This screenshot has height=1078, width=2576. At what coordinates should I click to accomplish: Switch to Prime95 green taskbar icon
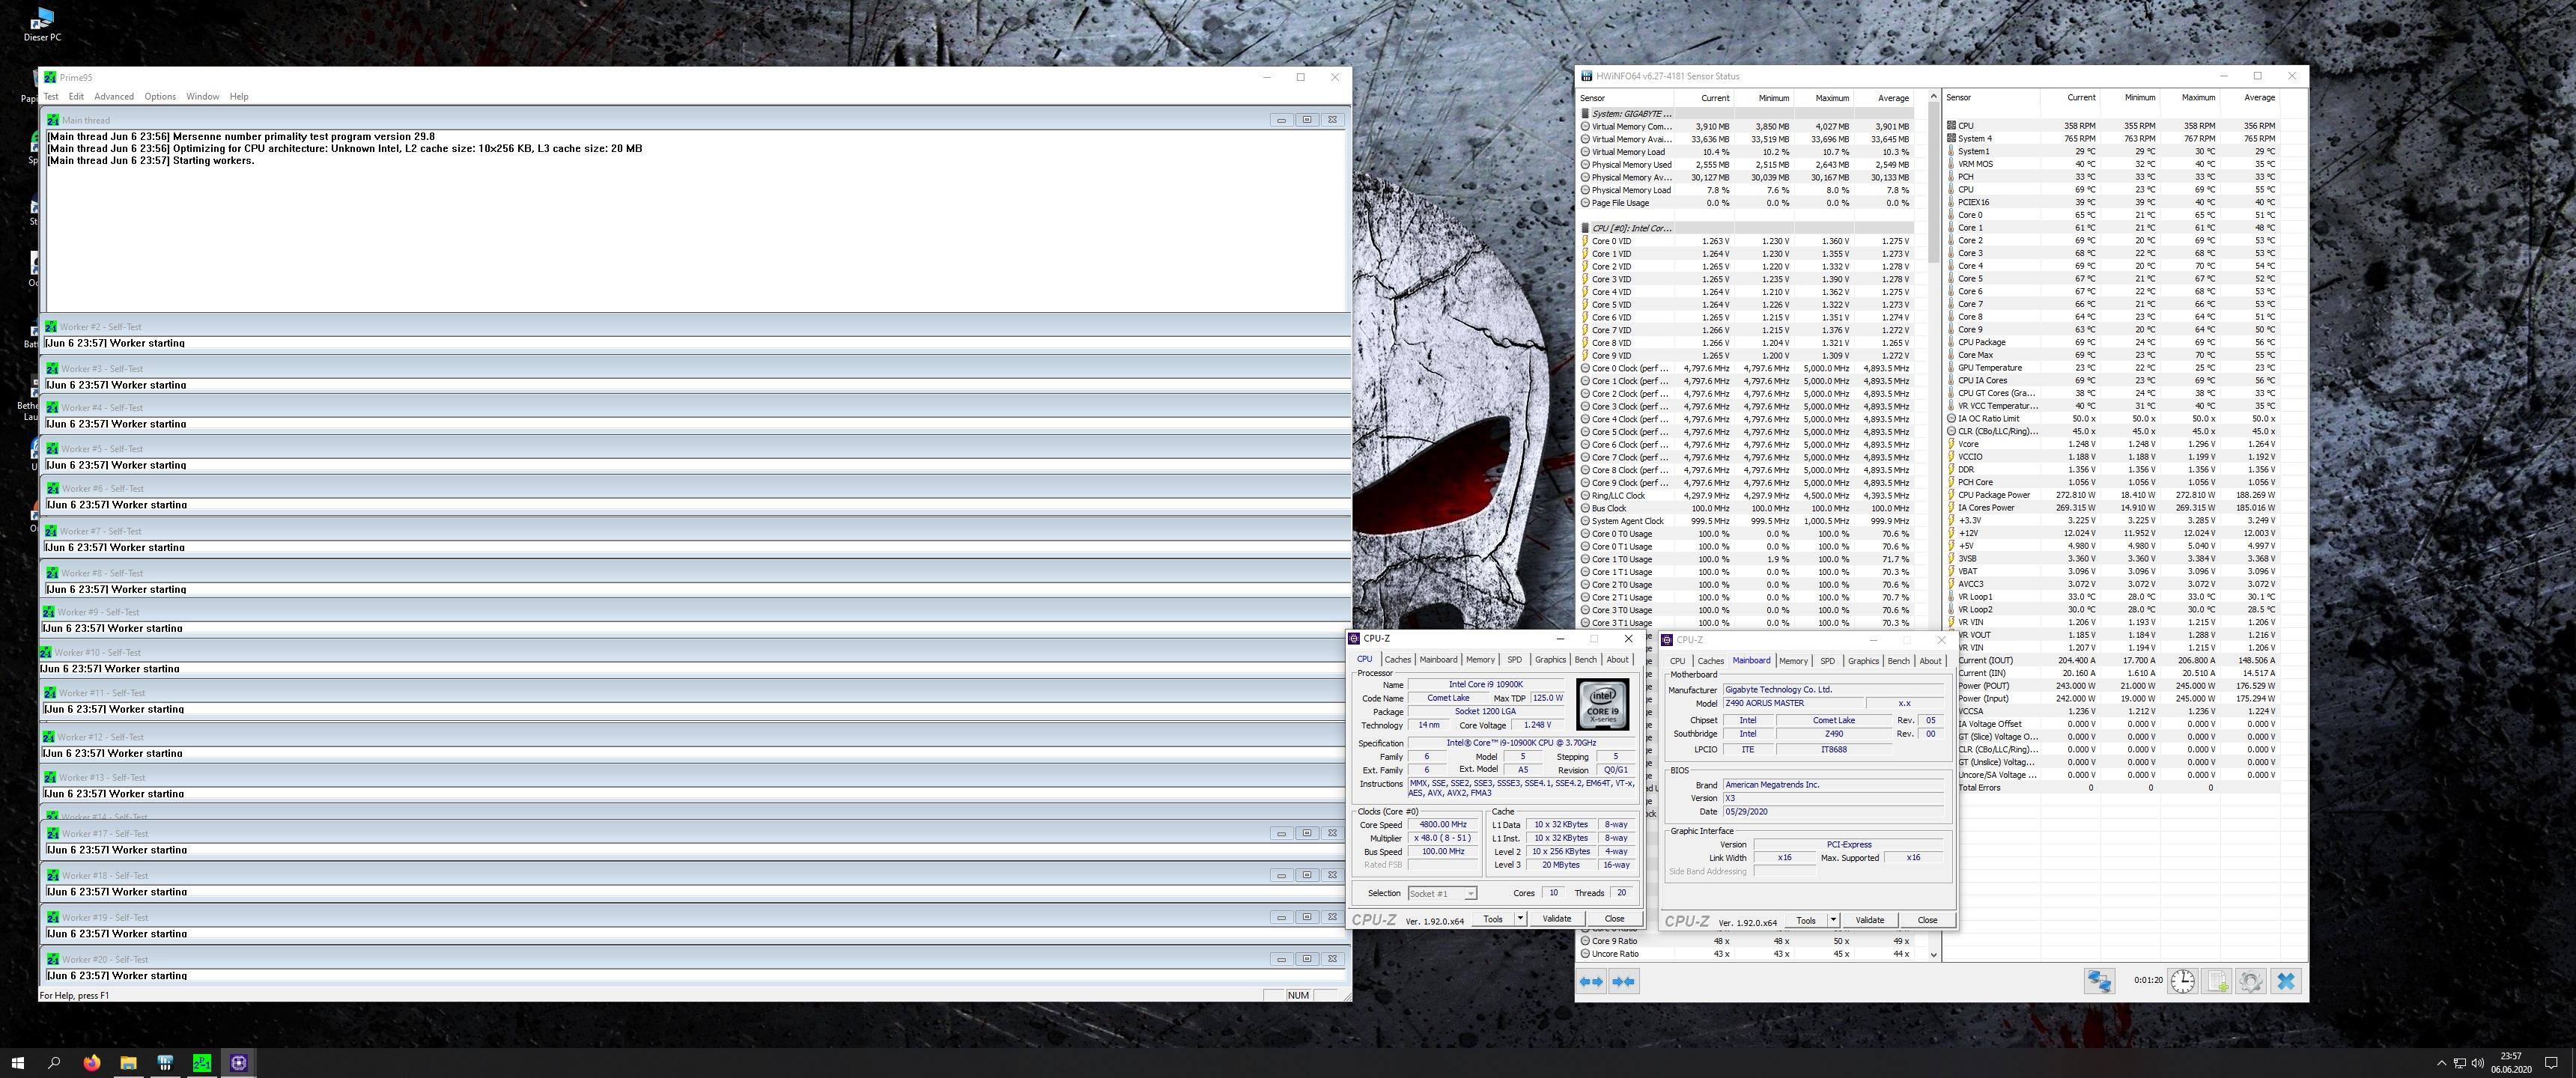202,1063
